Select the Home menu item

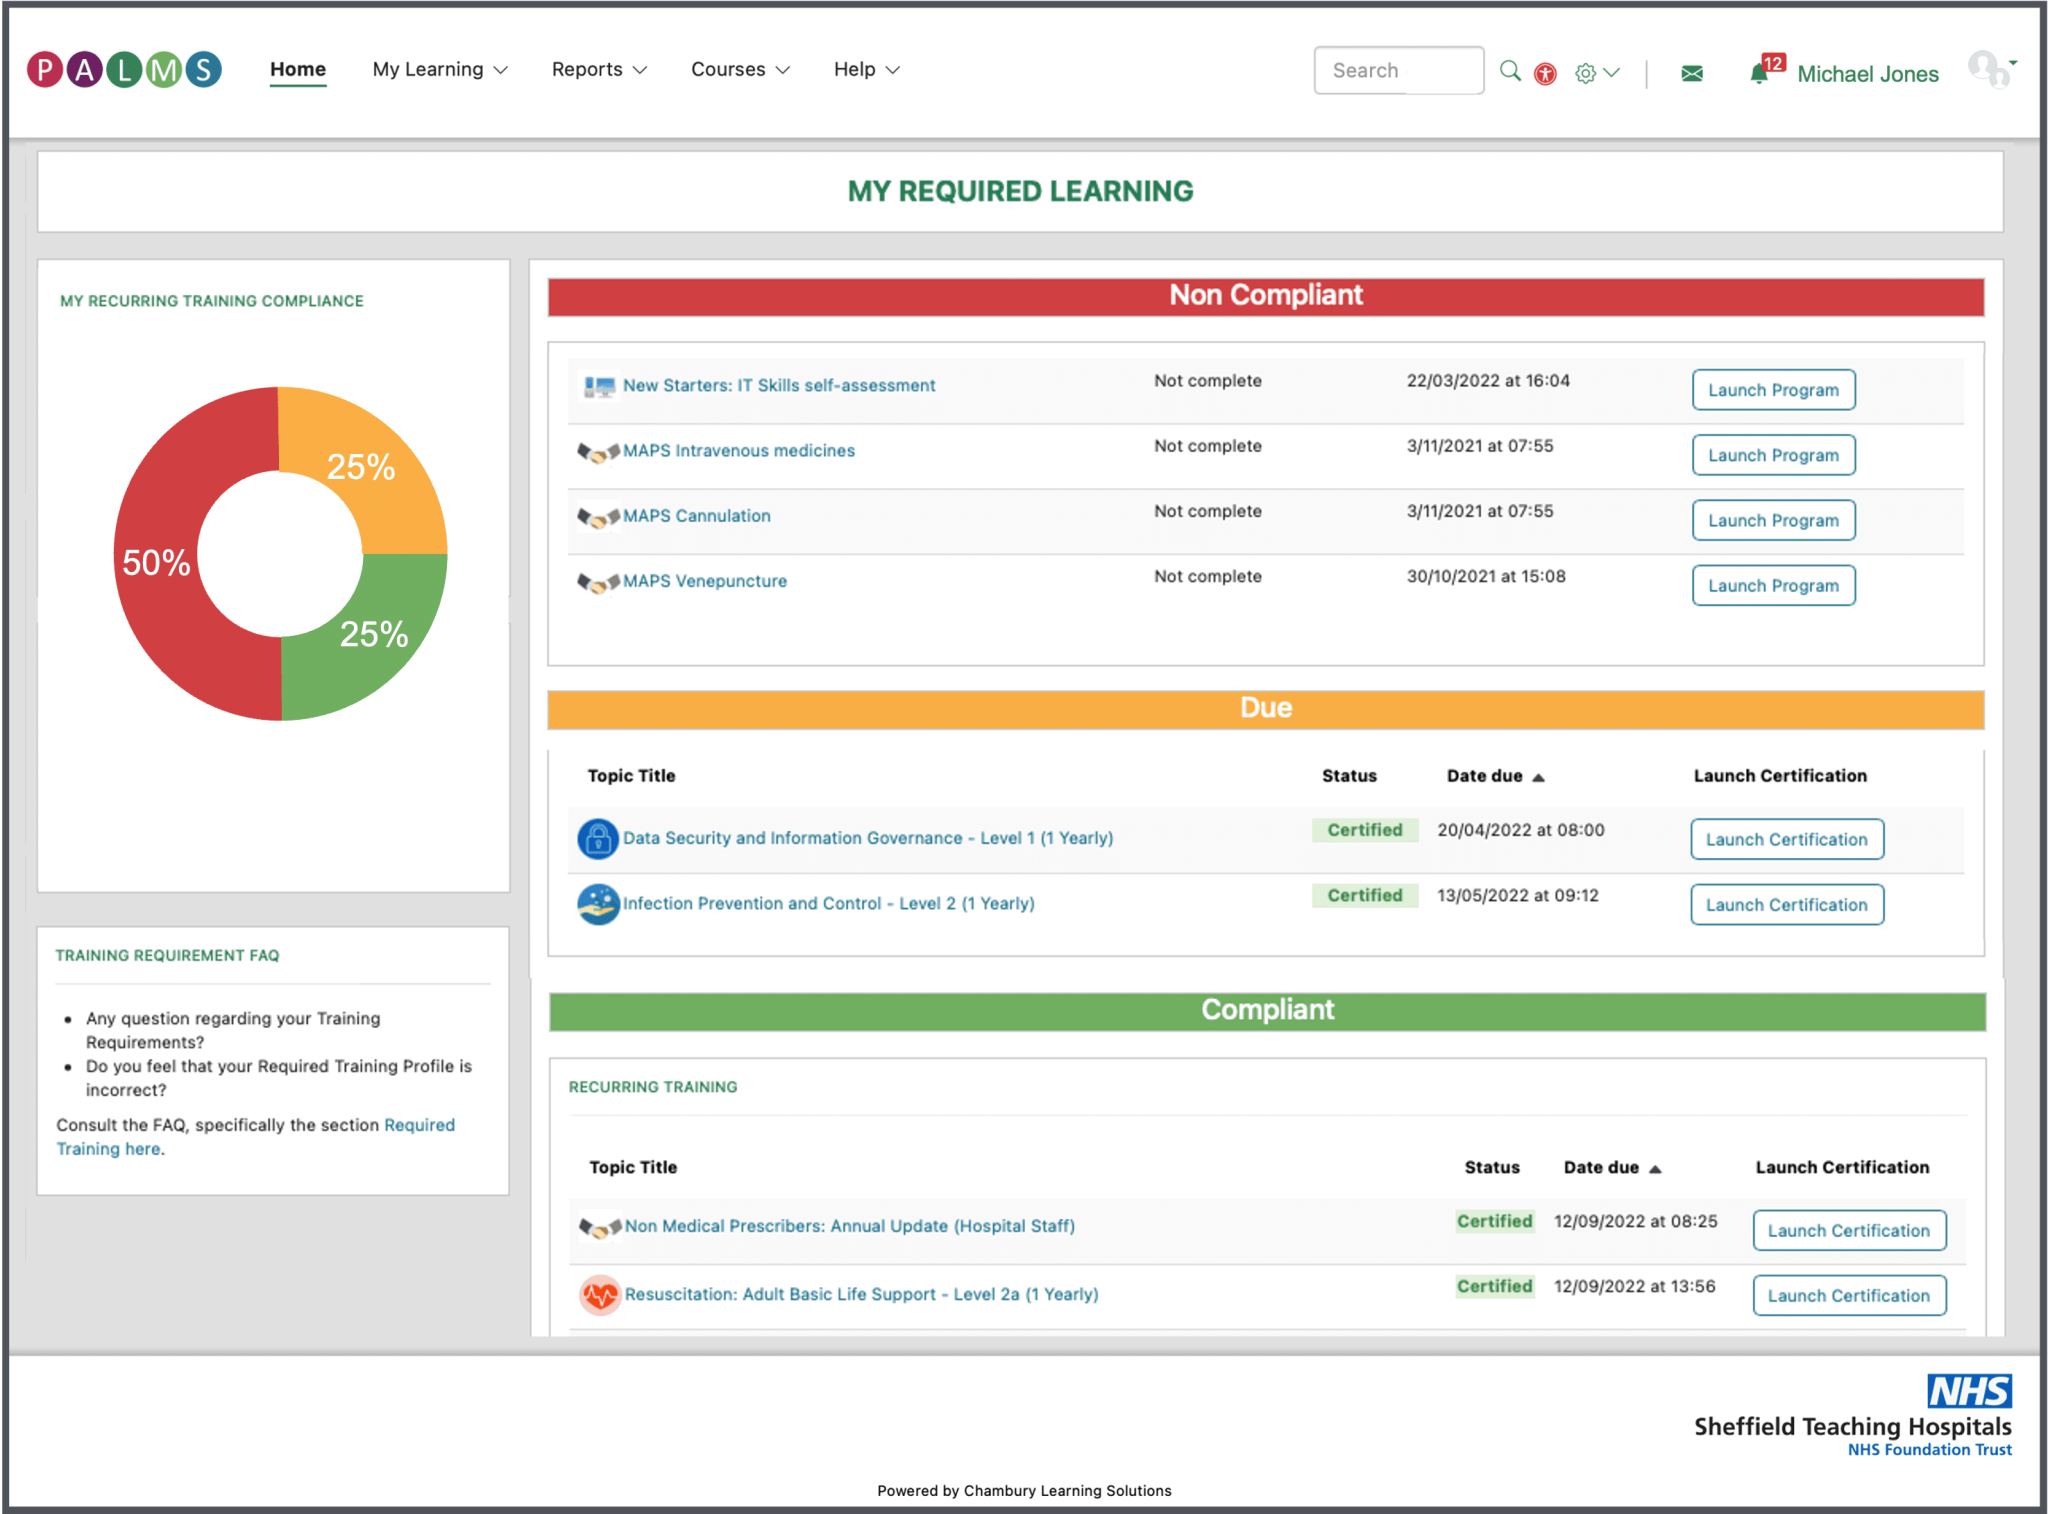(x=297, y=69)
